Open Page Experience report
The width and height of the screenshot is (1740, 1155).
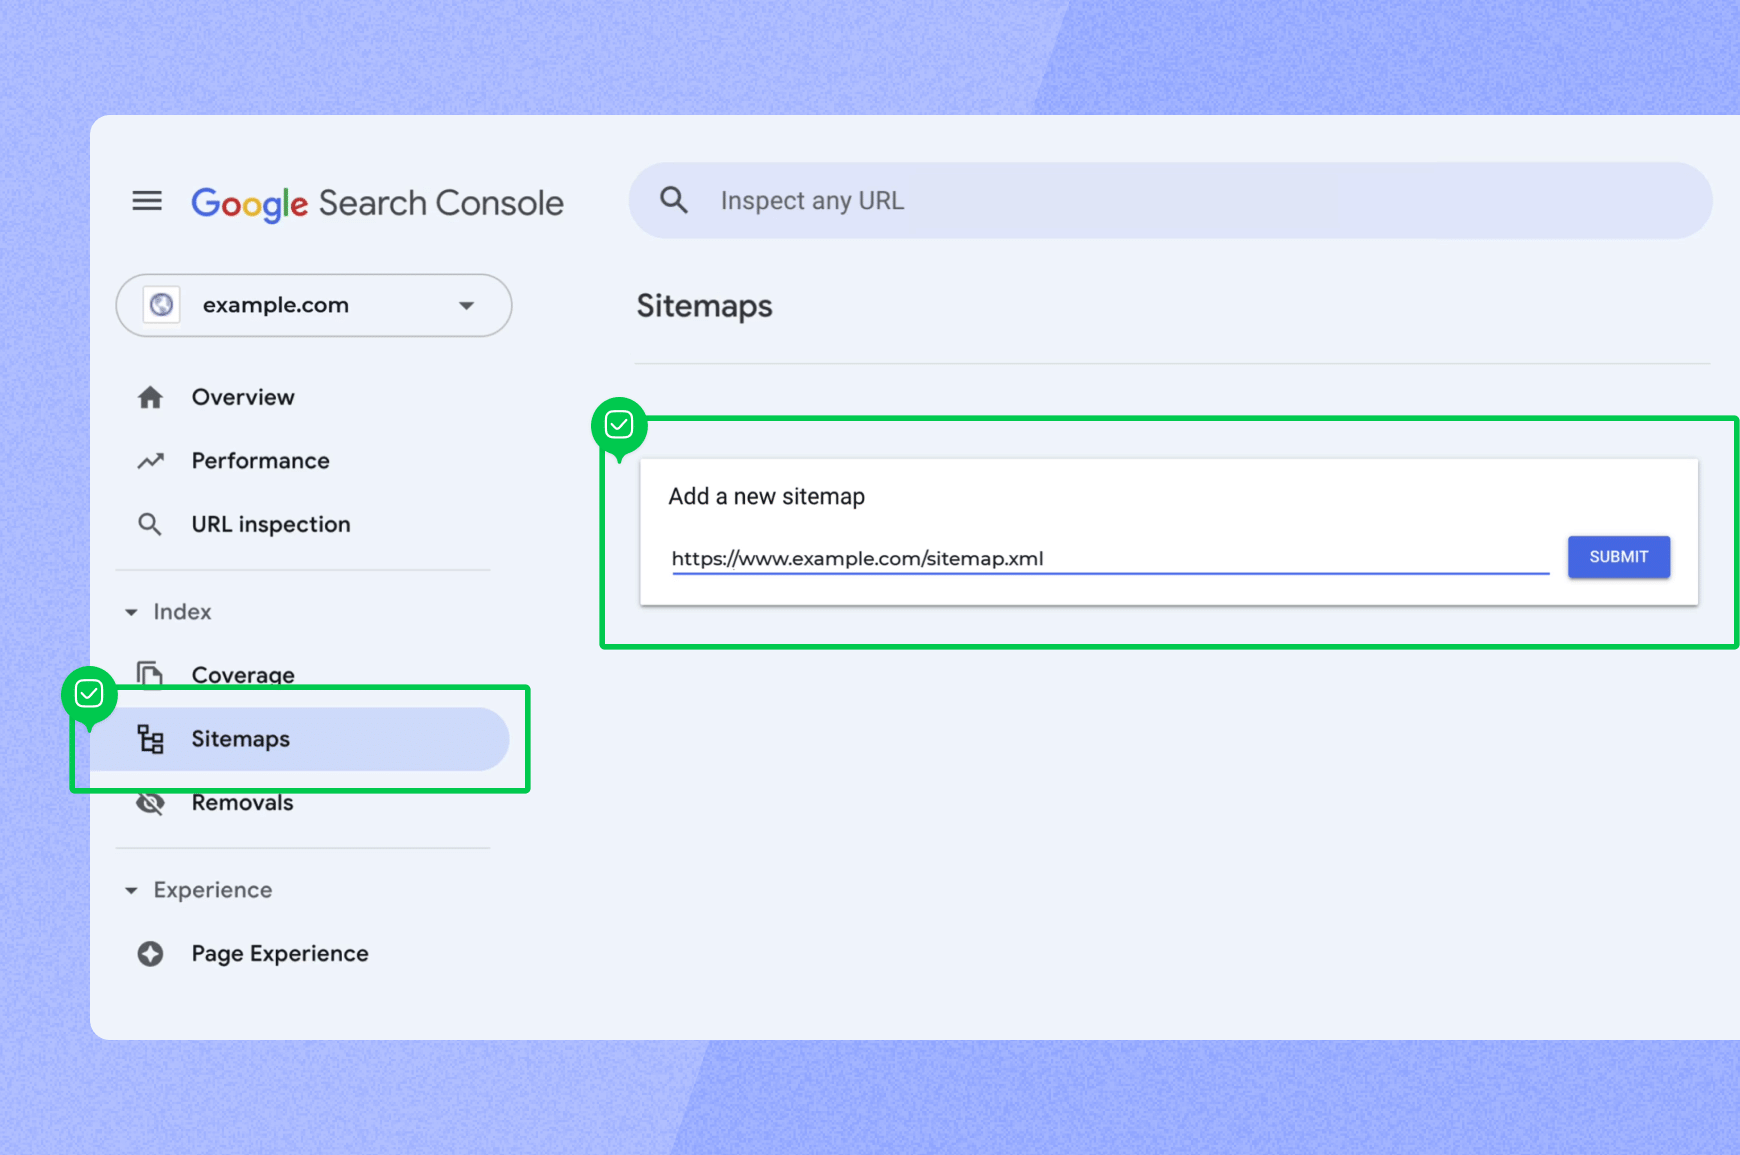tap(280, 954)
